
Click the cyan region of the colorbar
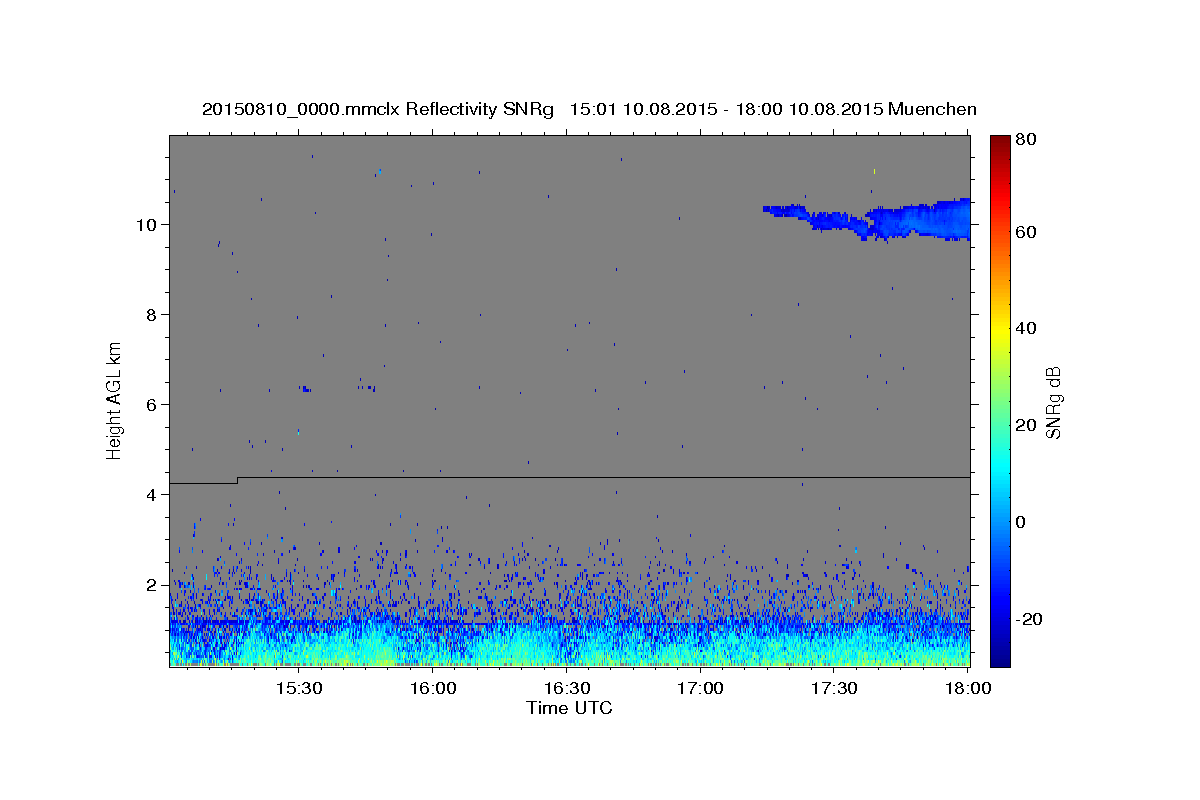pos(1000,465)
